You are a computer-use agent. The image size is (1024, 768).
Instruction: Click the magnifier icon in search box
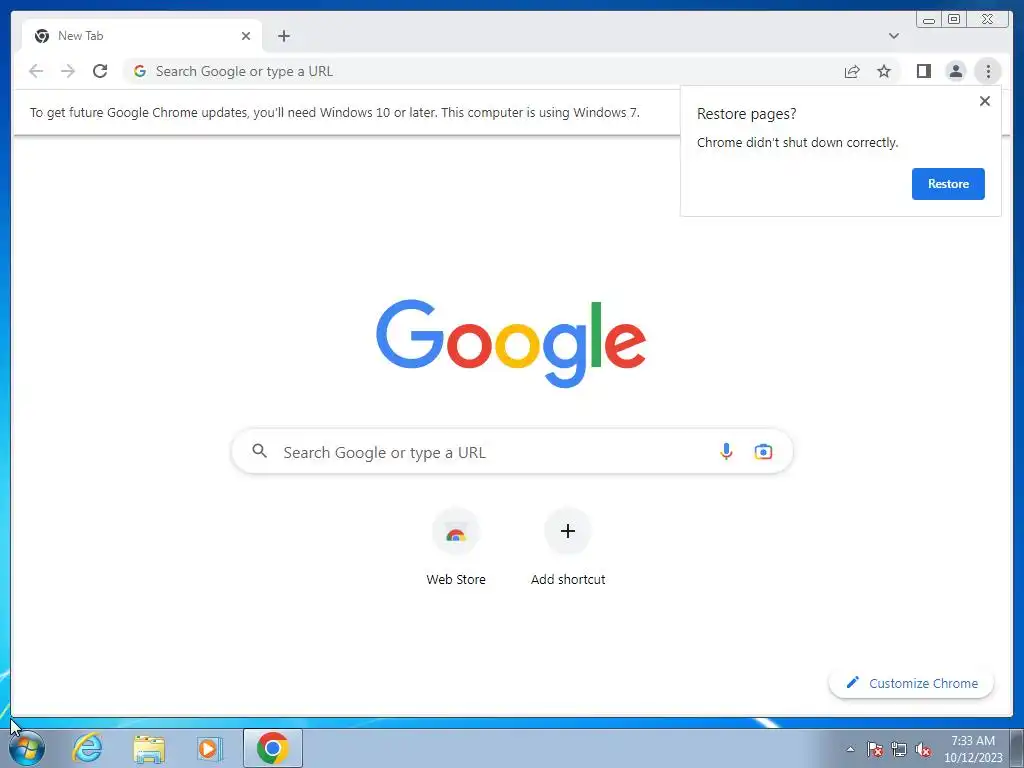point(259,451)
